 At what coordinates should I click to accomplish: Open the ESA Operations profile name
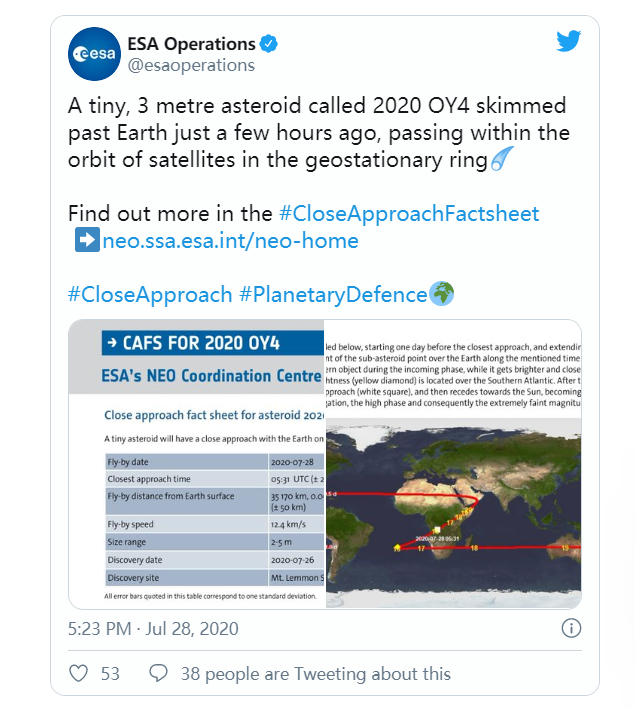[191, 44]
